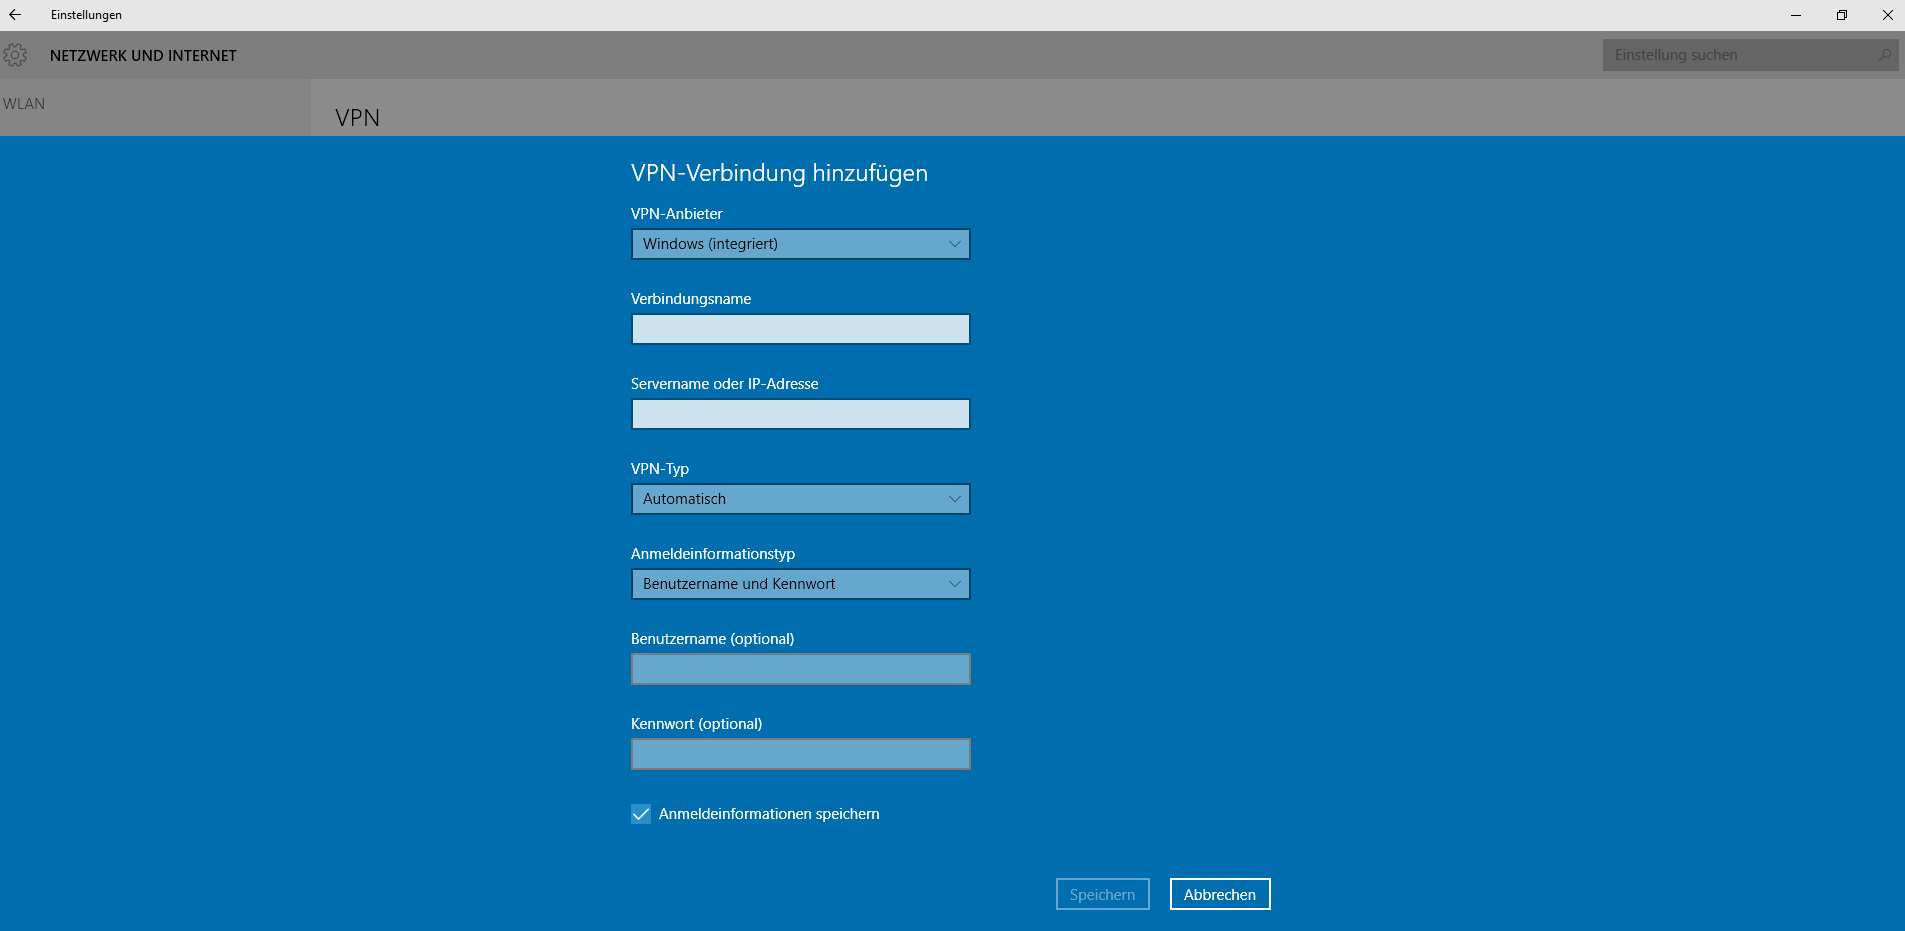Restore down the Einstellungen window

click(1842, 15)
